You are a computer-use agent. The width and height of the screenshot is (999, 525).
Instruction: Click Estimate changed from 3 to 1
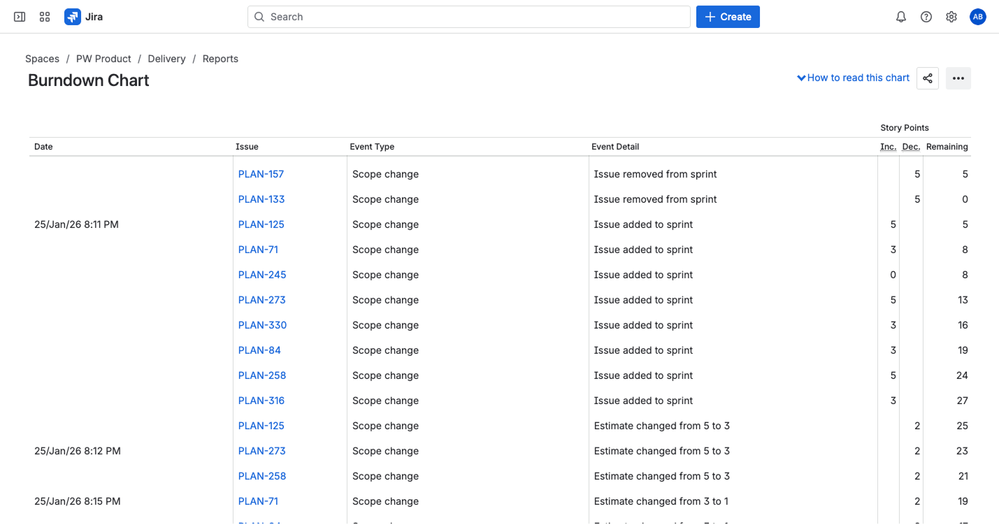pyautogui.click(x=661, y=501)
